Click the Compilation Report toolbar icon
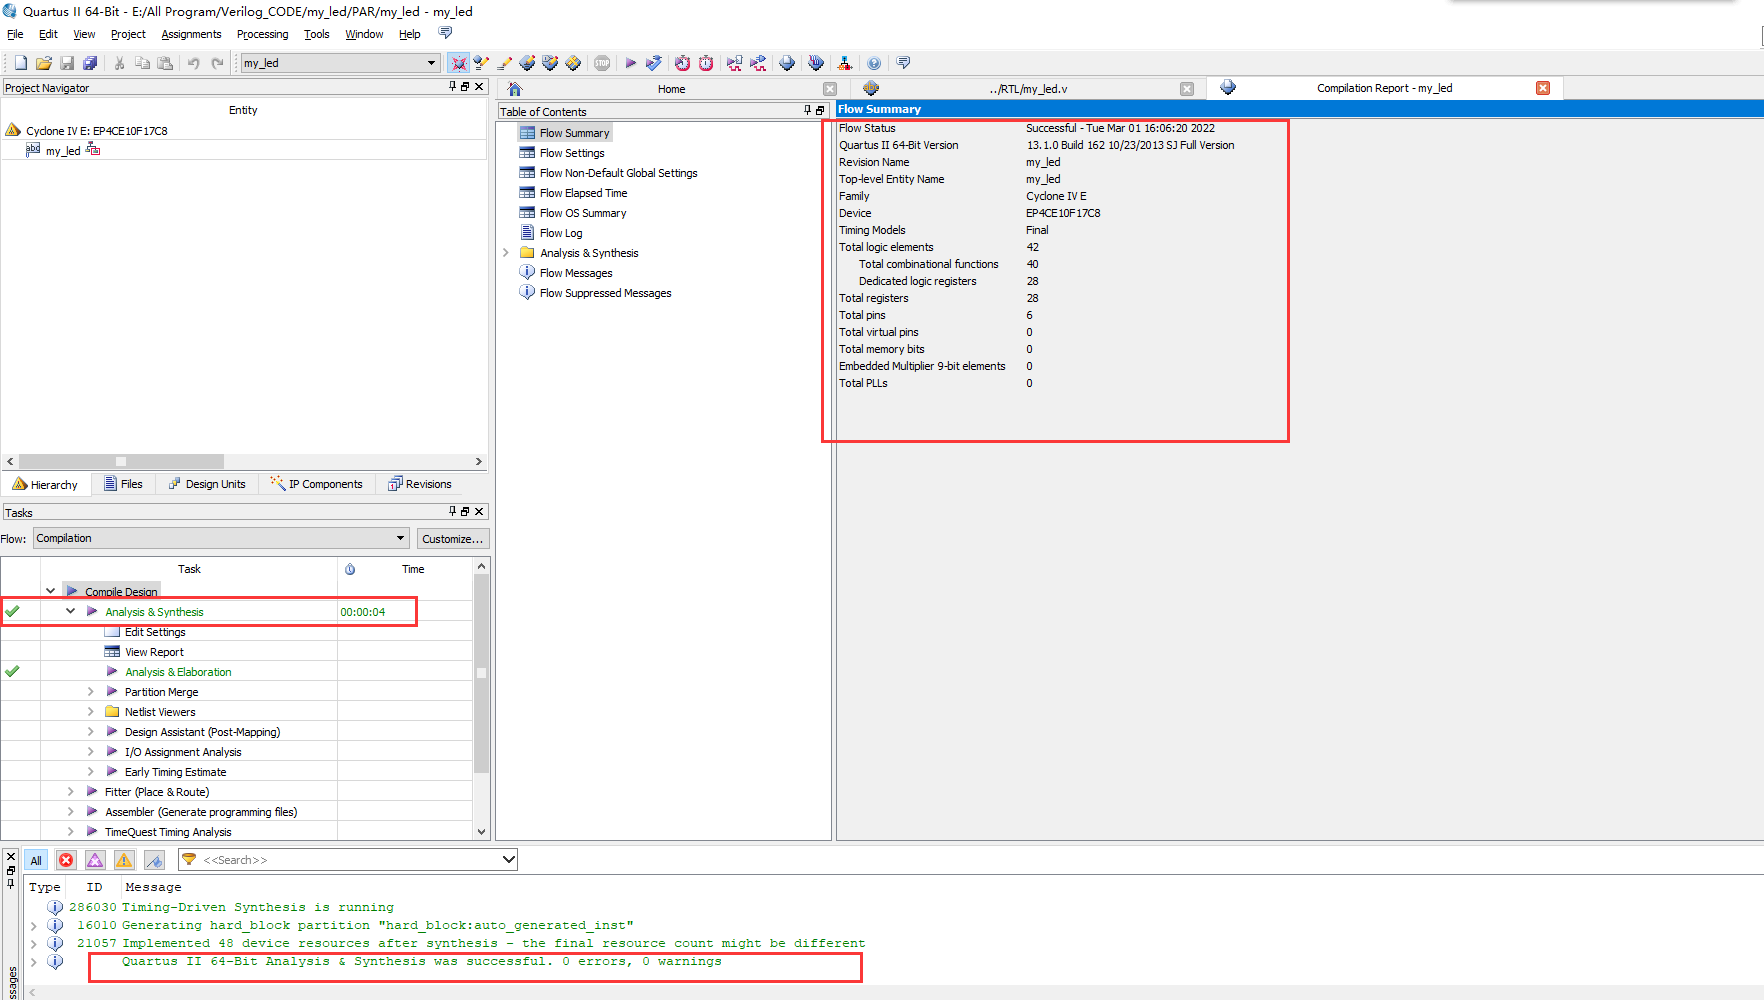 (x=787, y=63)
